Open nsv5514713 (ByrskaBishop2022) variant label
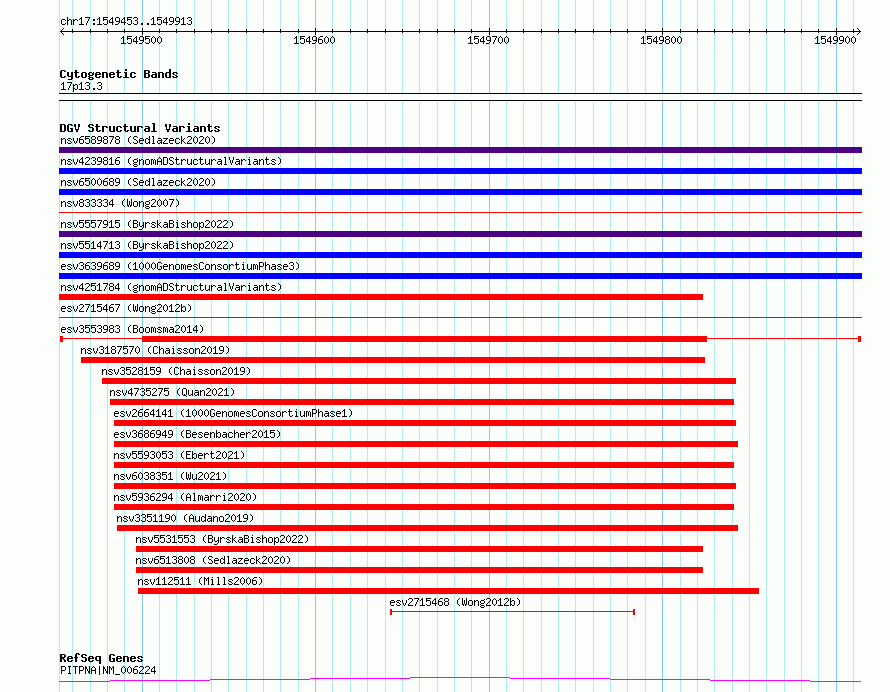The width and height of the screenshot is (890, 692). click(x=147, y=245)
